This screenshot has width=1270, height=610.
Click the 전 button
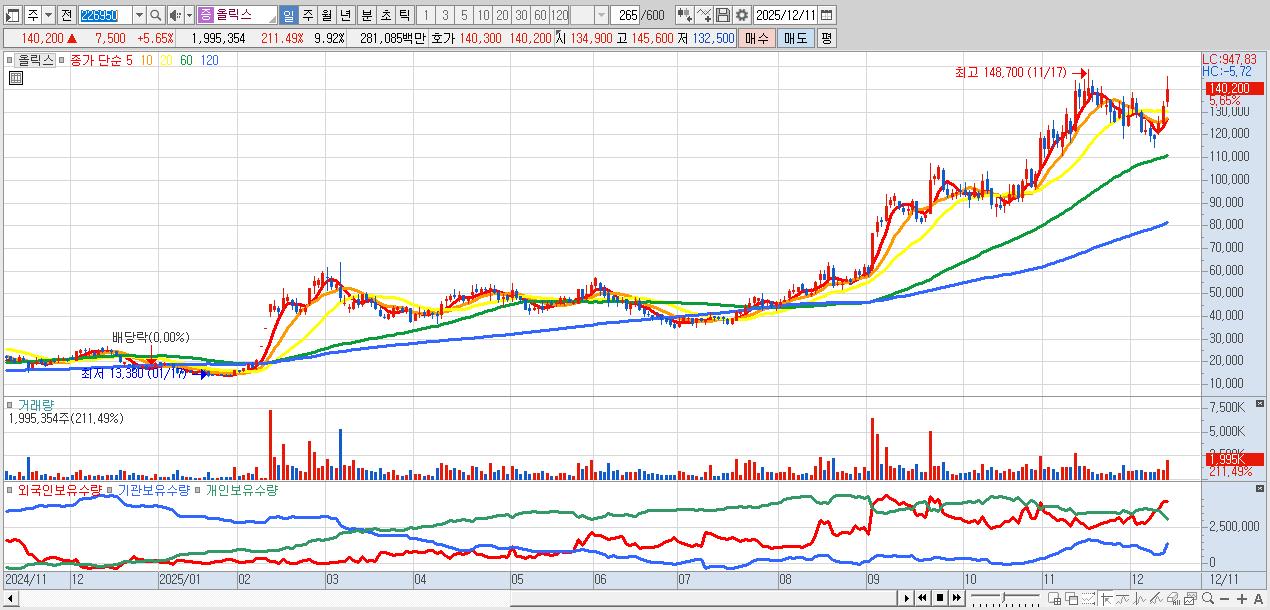[67, 15]
